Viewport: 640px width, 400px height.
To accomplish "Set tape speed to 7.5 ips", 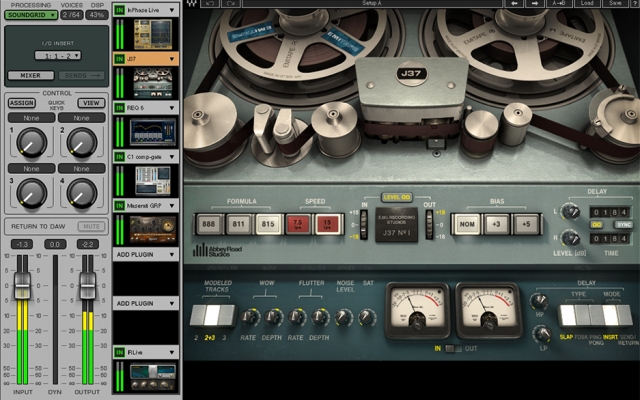I will [x=298, y=224].
